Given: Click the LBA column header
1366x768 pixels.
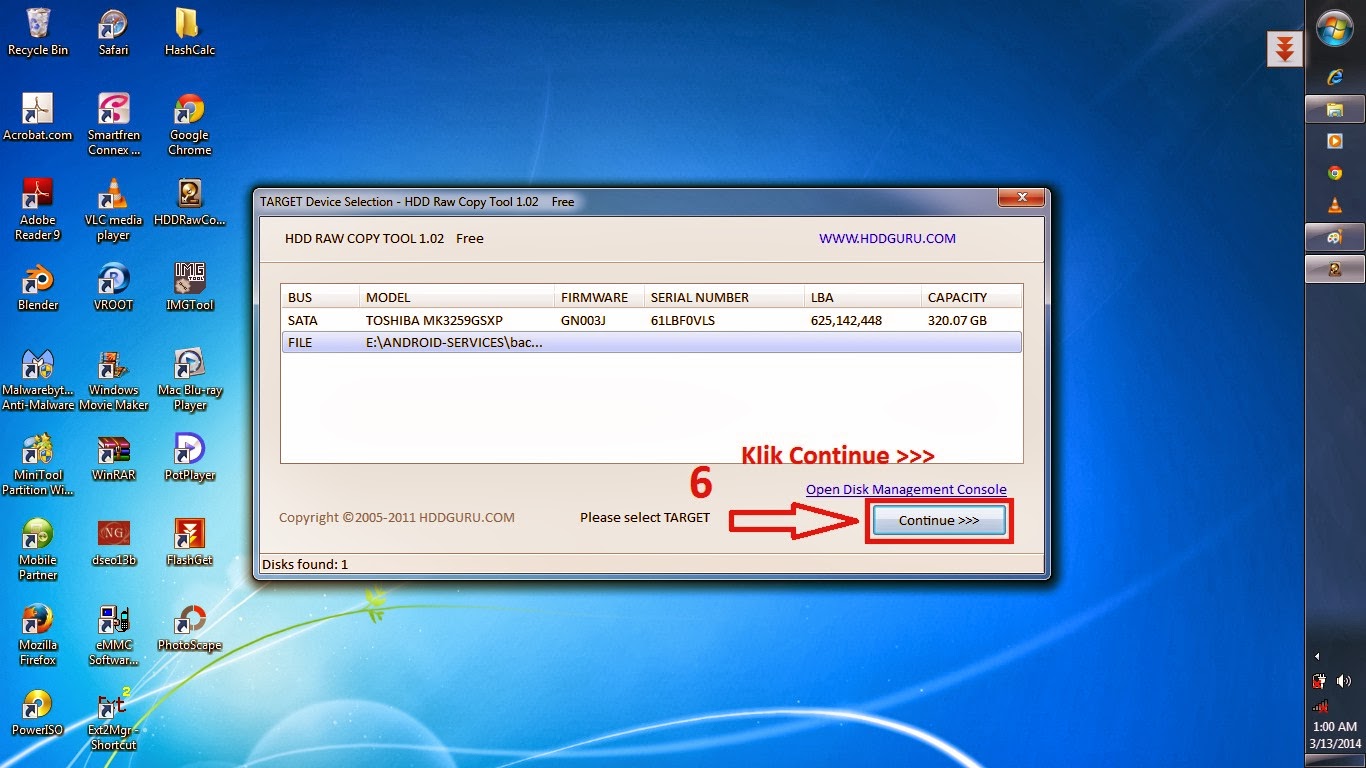Looking at the screenshot, I should point(863,297).
